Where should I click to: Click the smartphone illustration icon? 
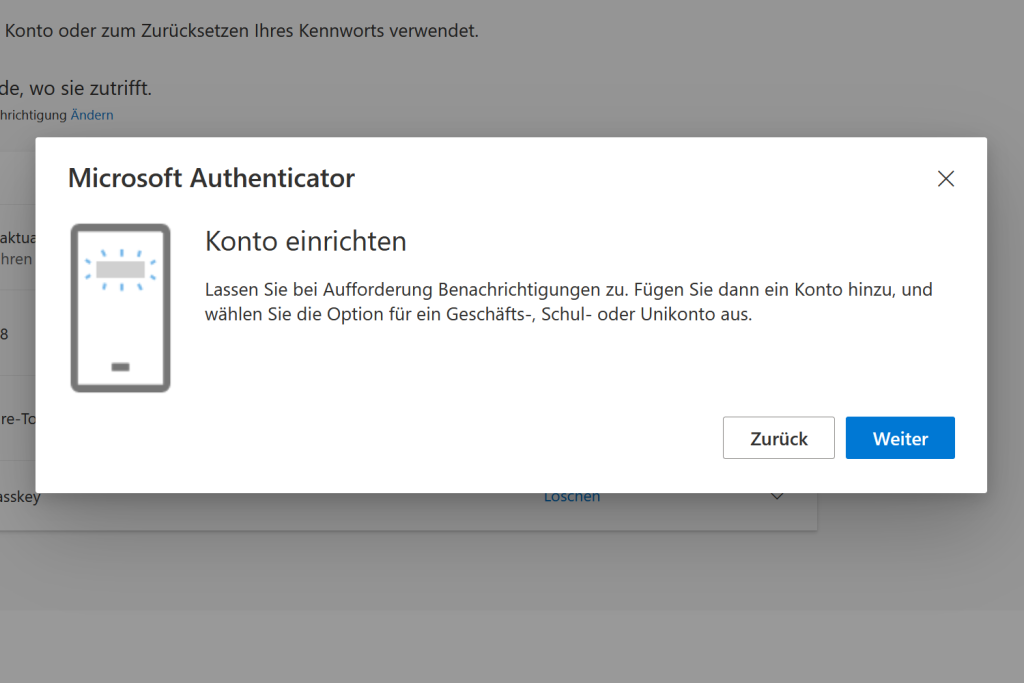point(120,307)
